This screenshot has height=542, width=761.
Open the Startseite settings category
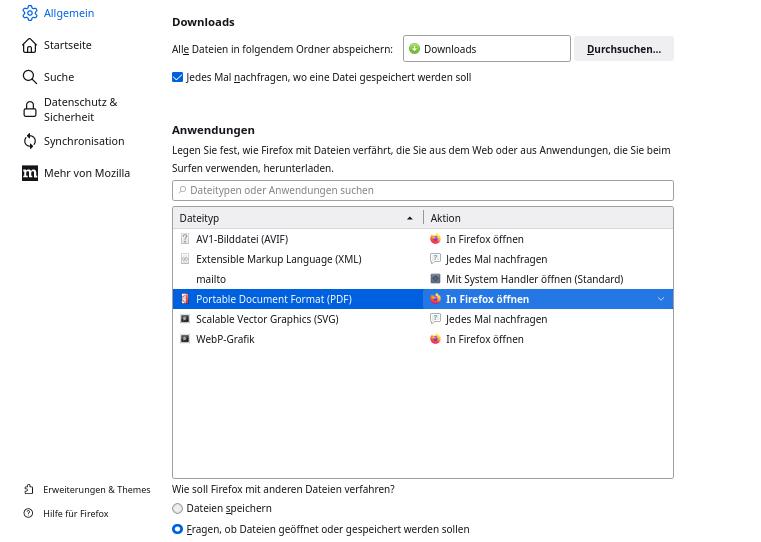point(67,45)
